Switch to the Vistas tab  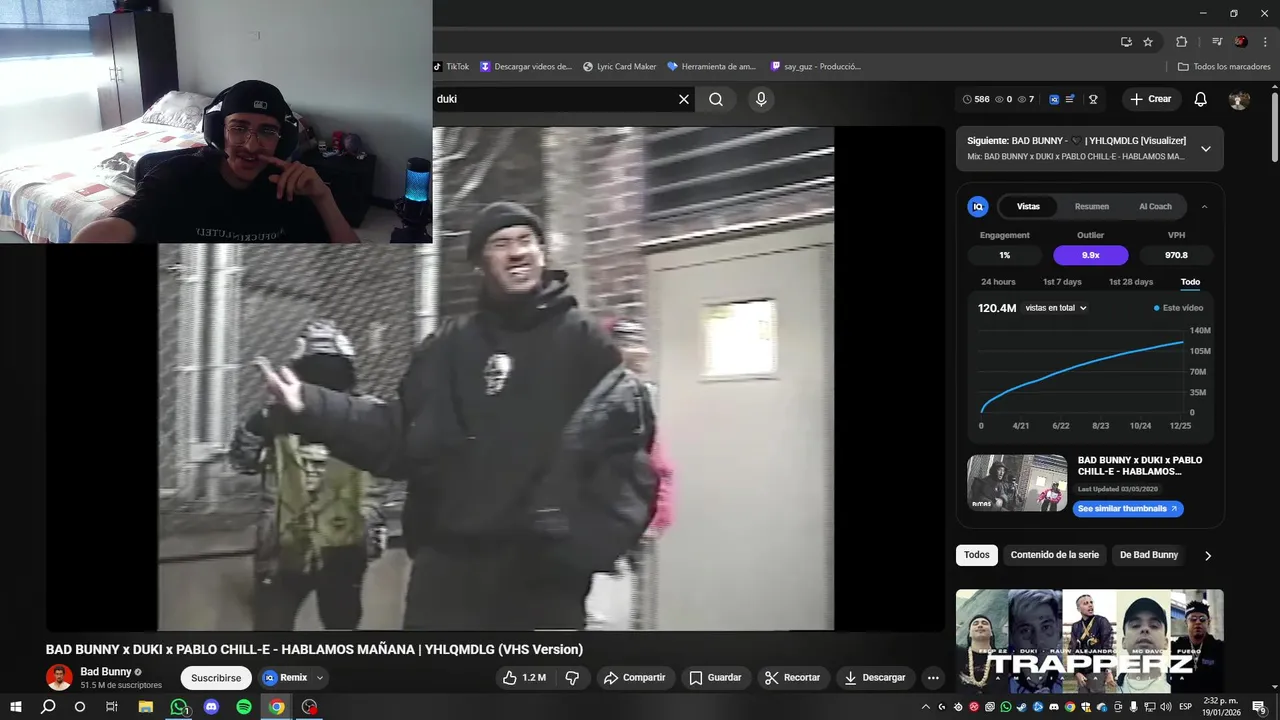[x=1028, y=206]
